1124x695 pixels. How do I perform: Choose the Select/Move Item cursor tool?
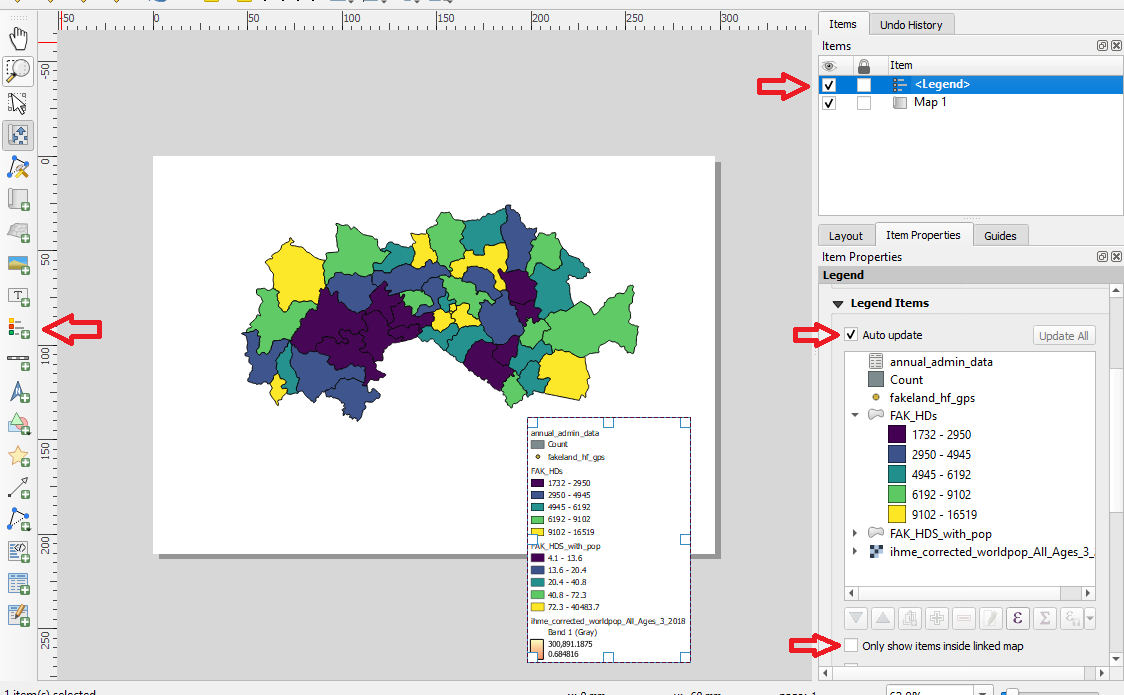18,103
